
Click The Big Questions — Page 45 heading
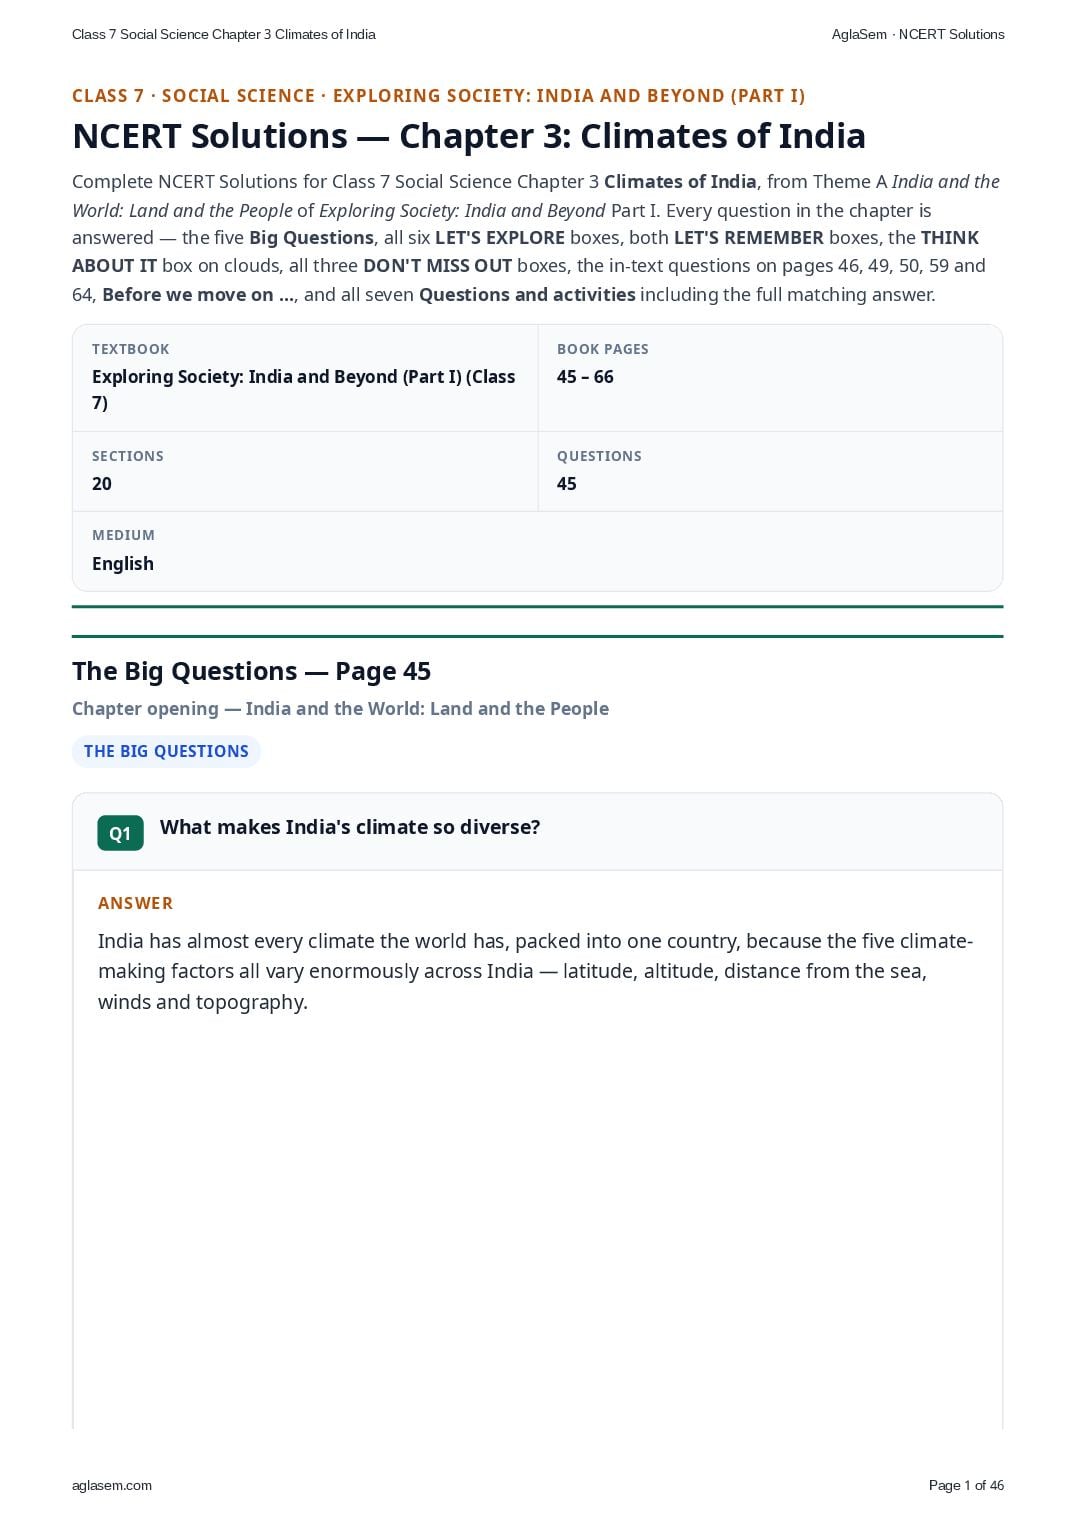(251, 671)
